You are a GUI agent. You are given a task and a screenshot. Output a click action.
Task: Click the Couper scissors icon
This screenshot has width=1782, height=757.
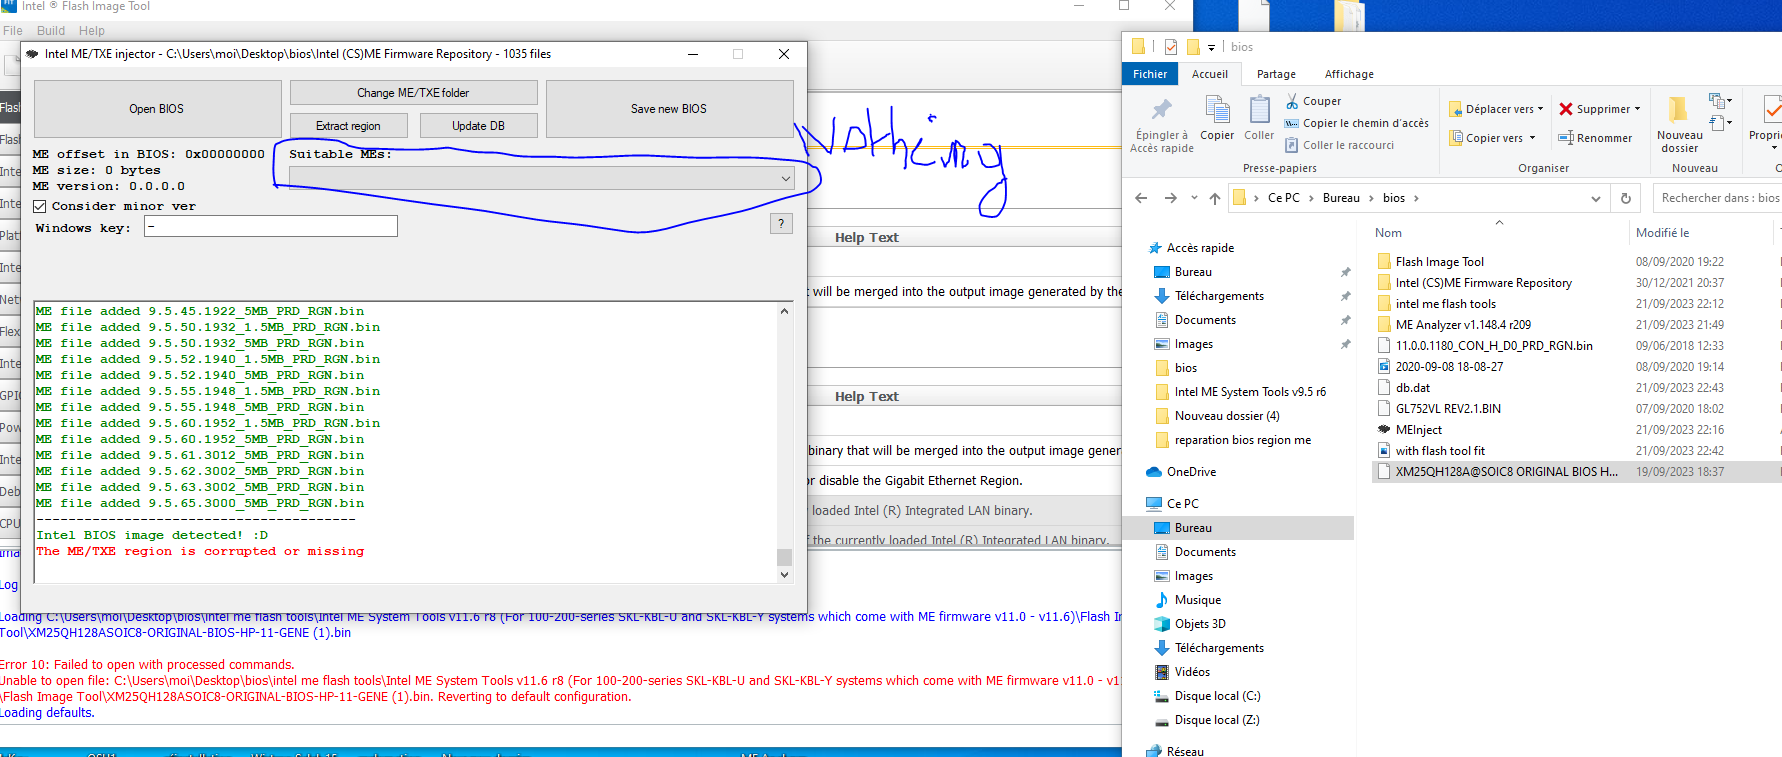[1292, 101]
